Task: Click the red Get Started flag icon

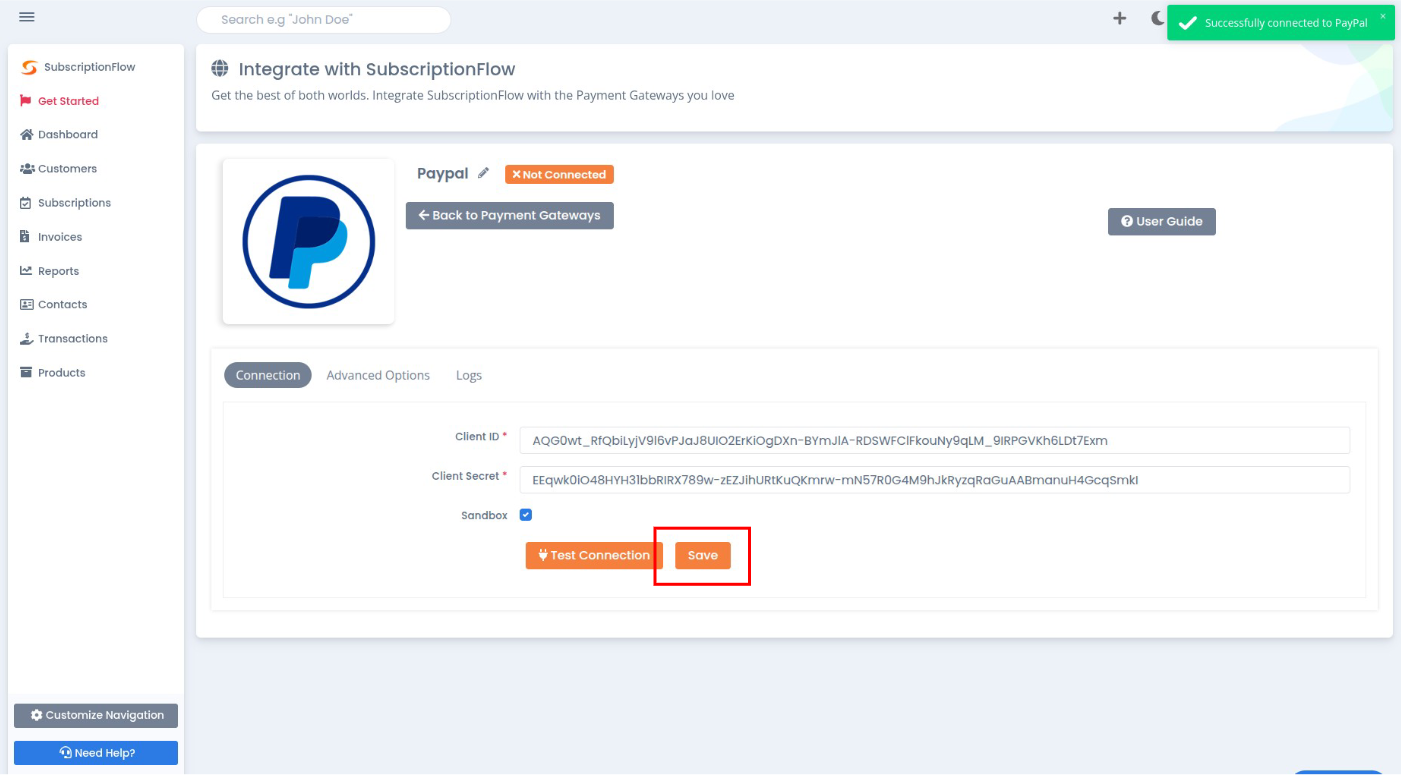Action: (x=26, y=101)
